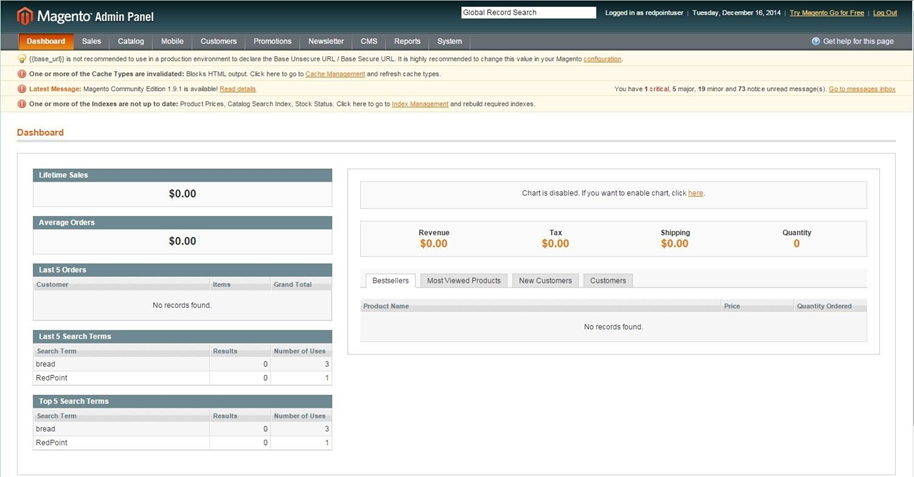Image resolution: width=914 pixels, height=477 pixels.
Task: Open the Catalog menu
Action: point(130,41)
